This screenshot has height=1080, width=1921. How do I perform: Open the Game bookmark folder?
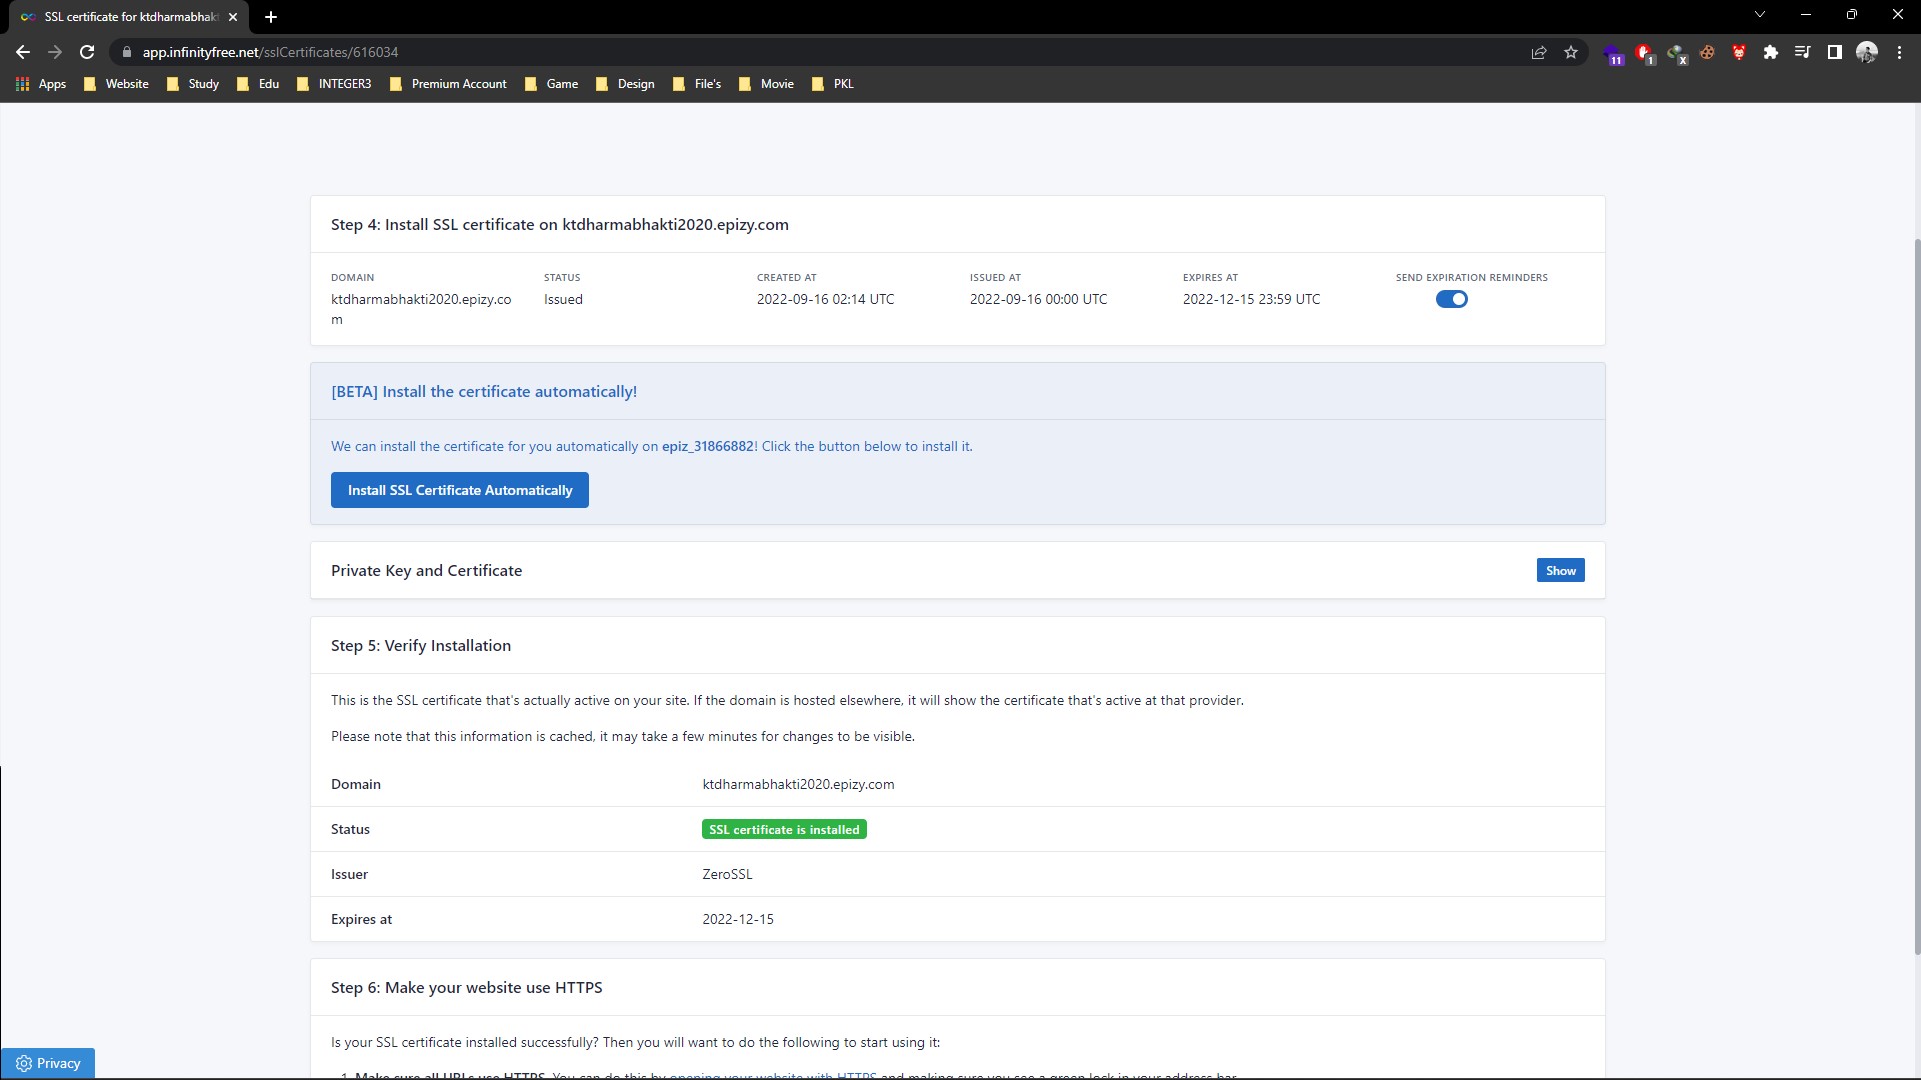[551, 84]
